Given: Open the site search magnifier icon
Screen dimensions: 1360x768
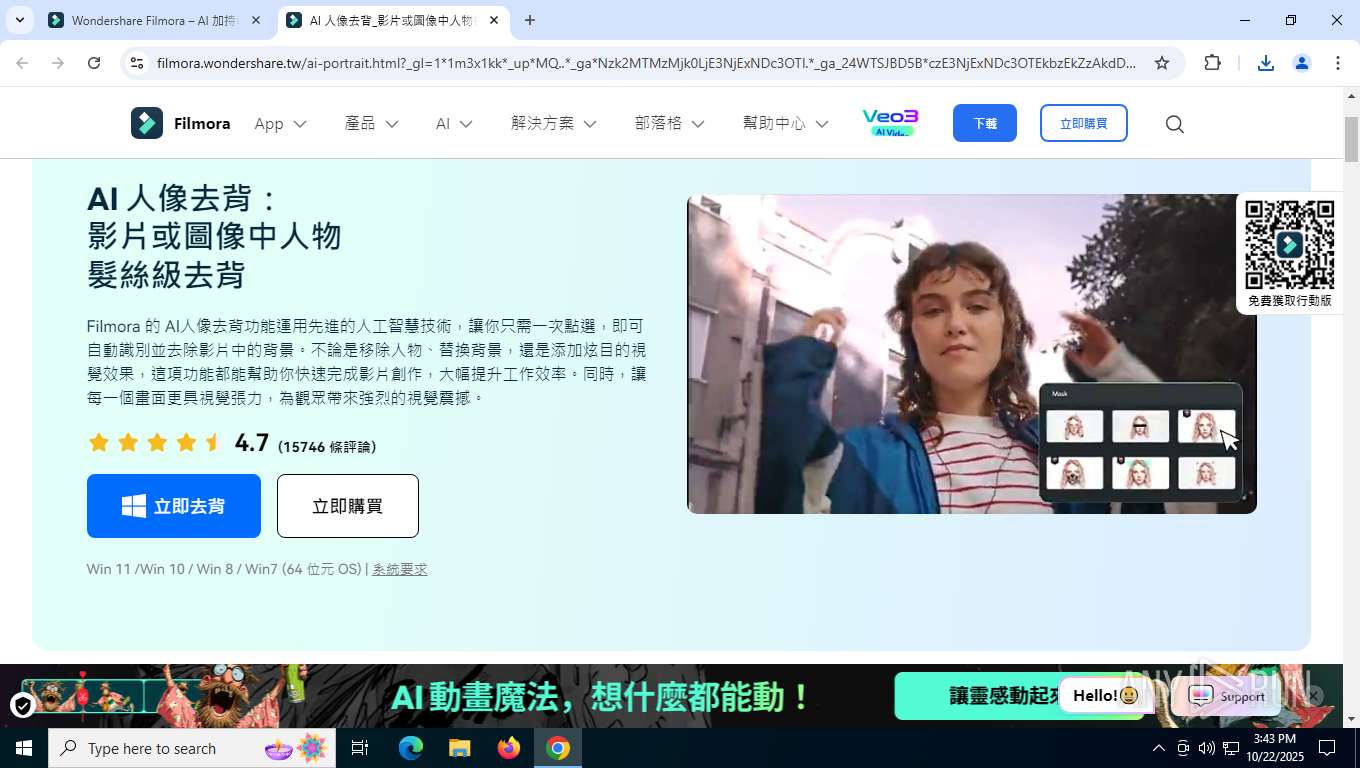Looking at the screenshot, I should (1175, 124).
